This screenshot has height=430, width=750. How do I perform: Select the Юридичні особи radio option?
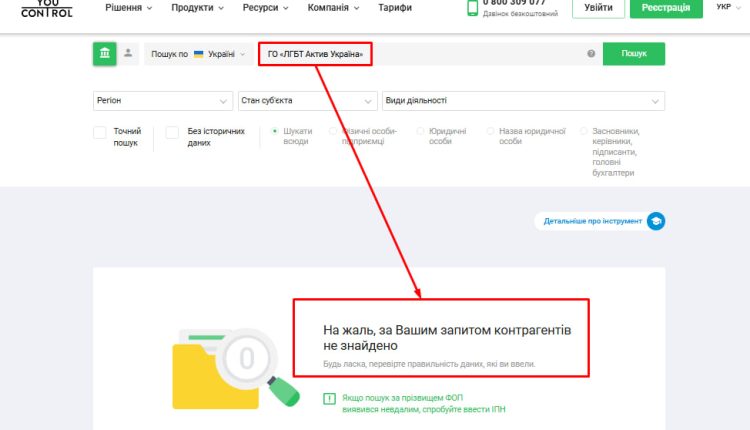click(420, 131)
